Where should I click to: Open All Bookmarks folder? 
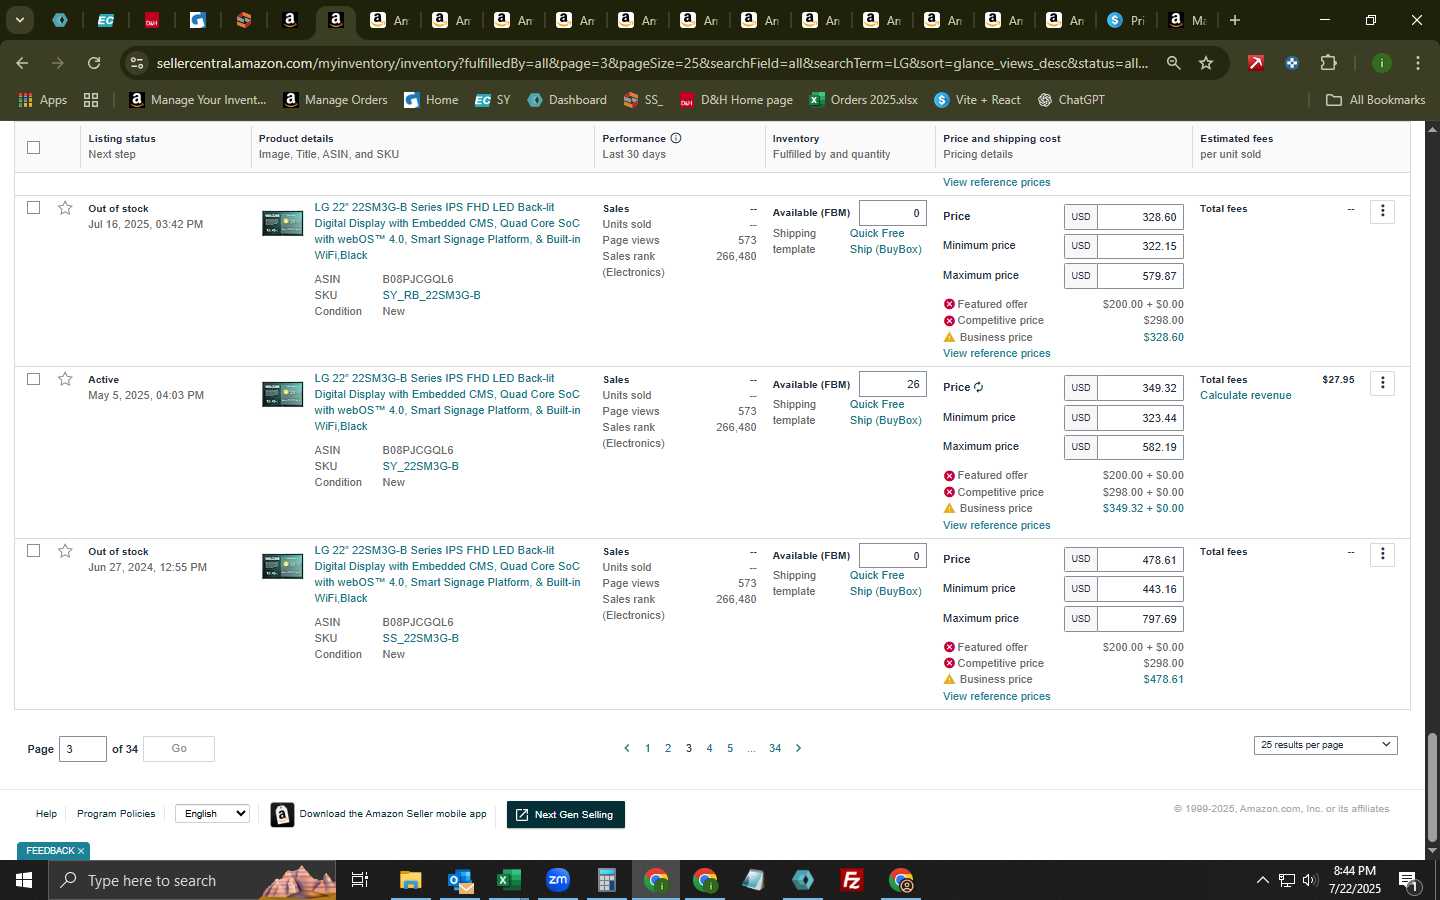1375,100
